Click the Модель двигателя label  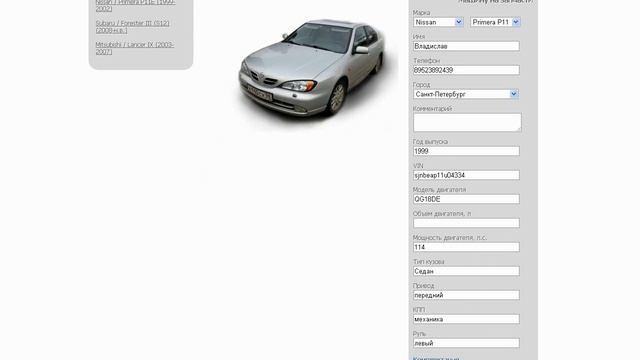coord(439,190)
